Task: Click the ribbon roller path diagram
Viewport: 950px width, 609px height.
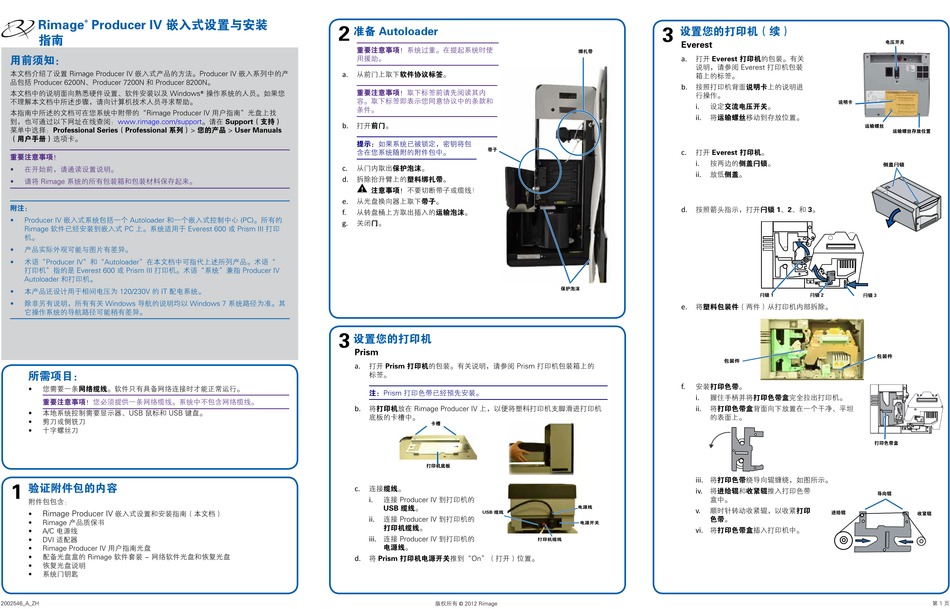Action: [x=879, y=531]
